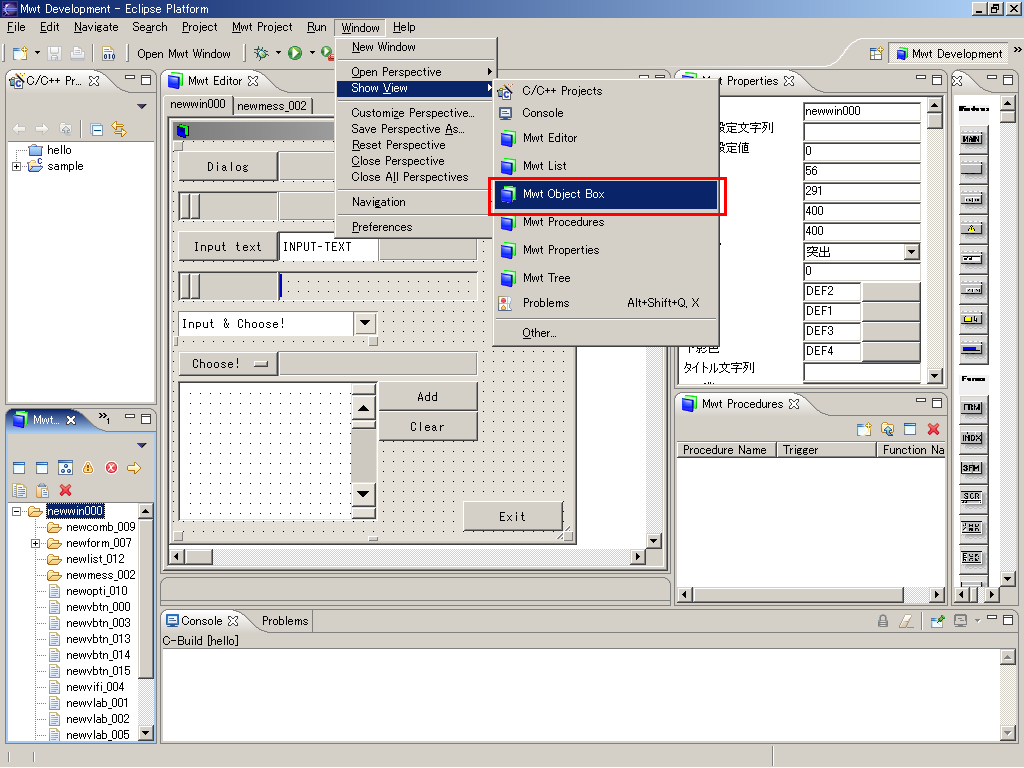Select the INDX form object icon
This screenshot has height=768, width=1024.
click(972, 438)
